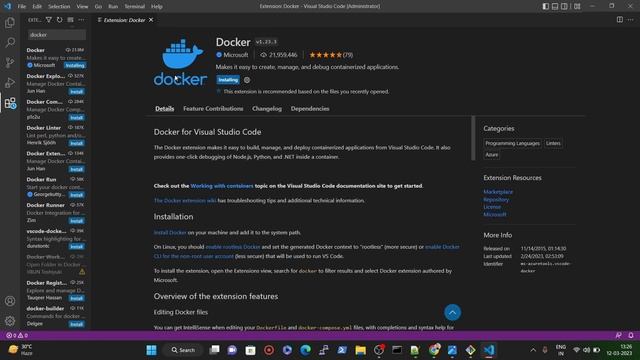Open errors and warnings in status bar
Viewport: 640px width, 360px height.
click(17, 335)
